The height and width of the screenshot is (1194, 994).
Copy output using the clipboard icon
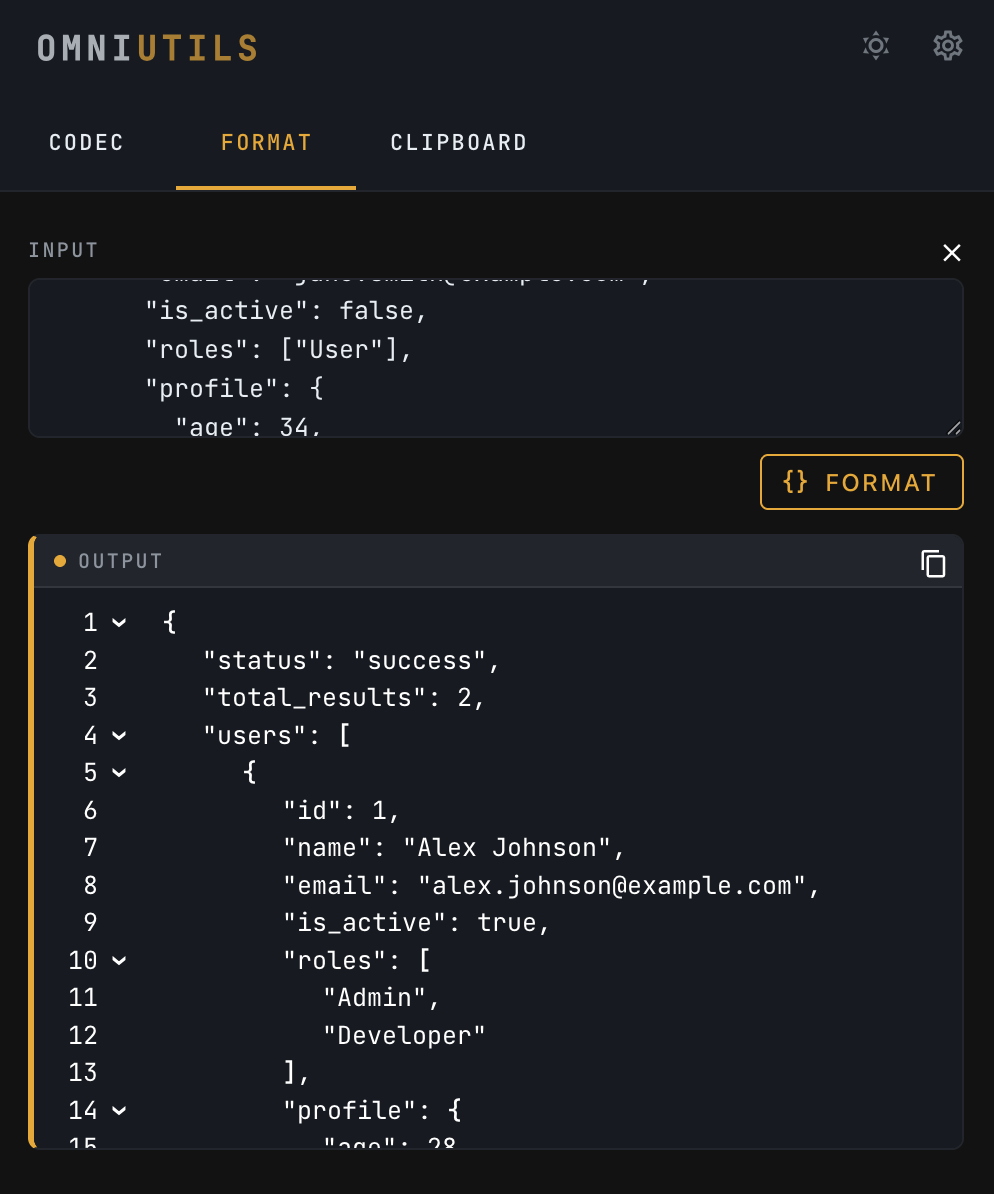933,563
